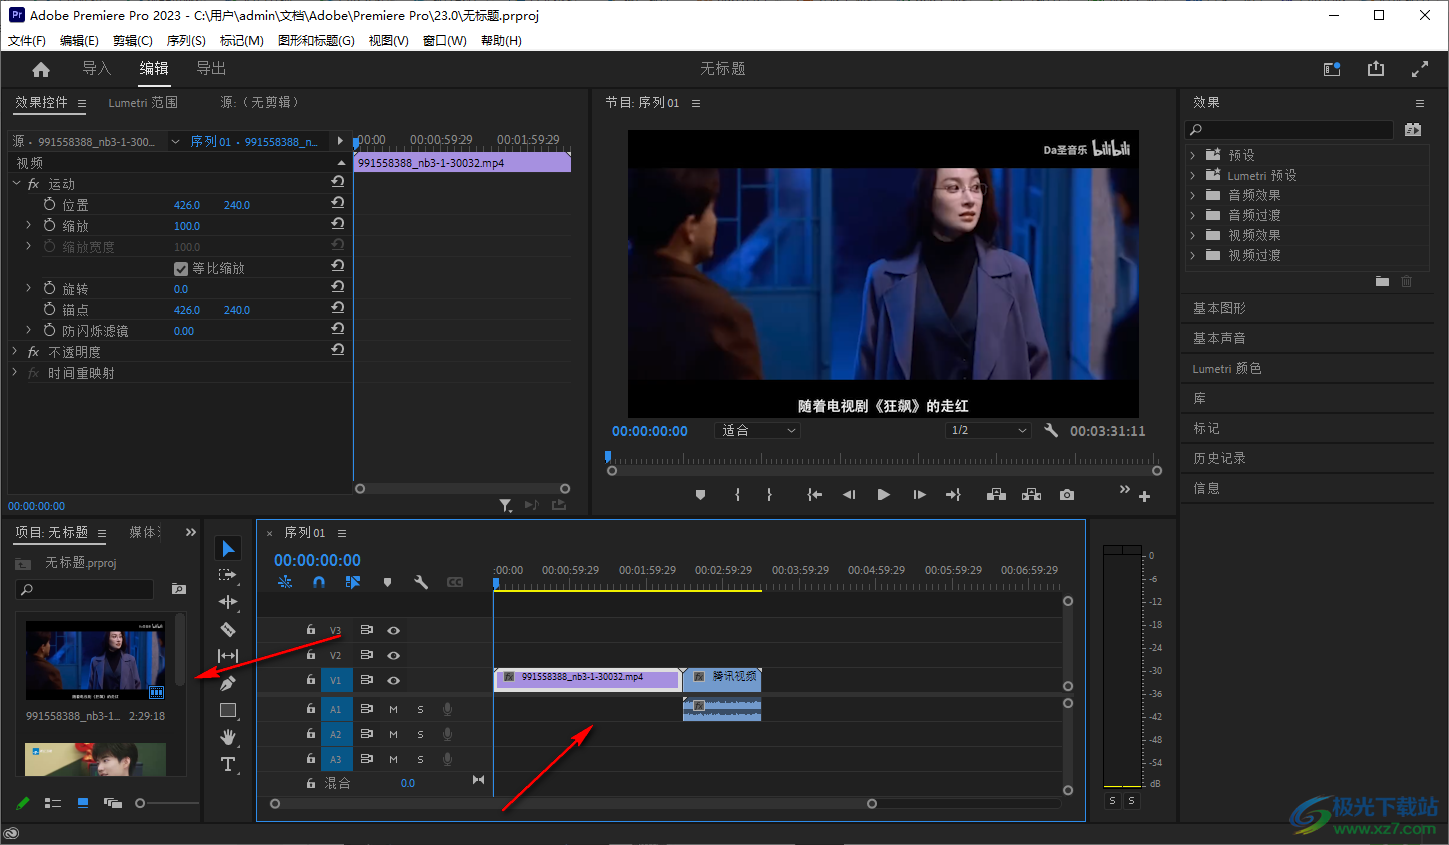Click the Extract button in program monitor
This screenshot has width=1449, height=845.
1032,495
